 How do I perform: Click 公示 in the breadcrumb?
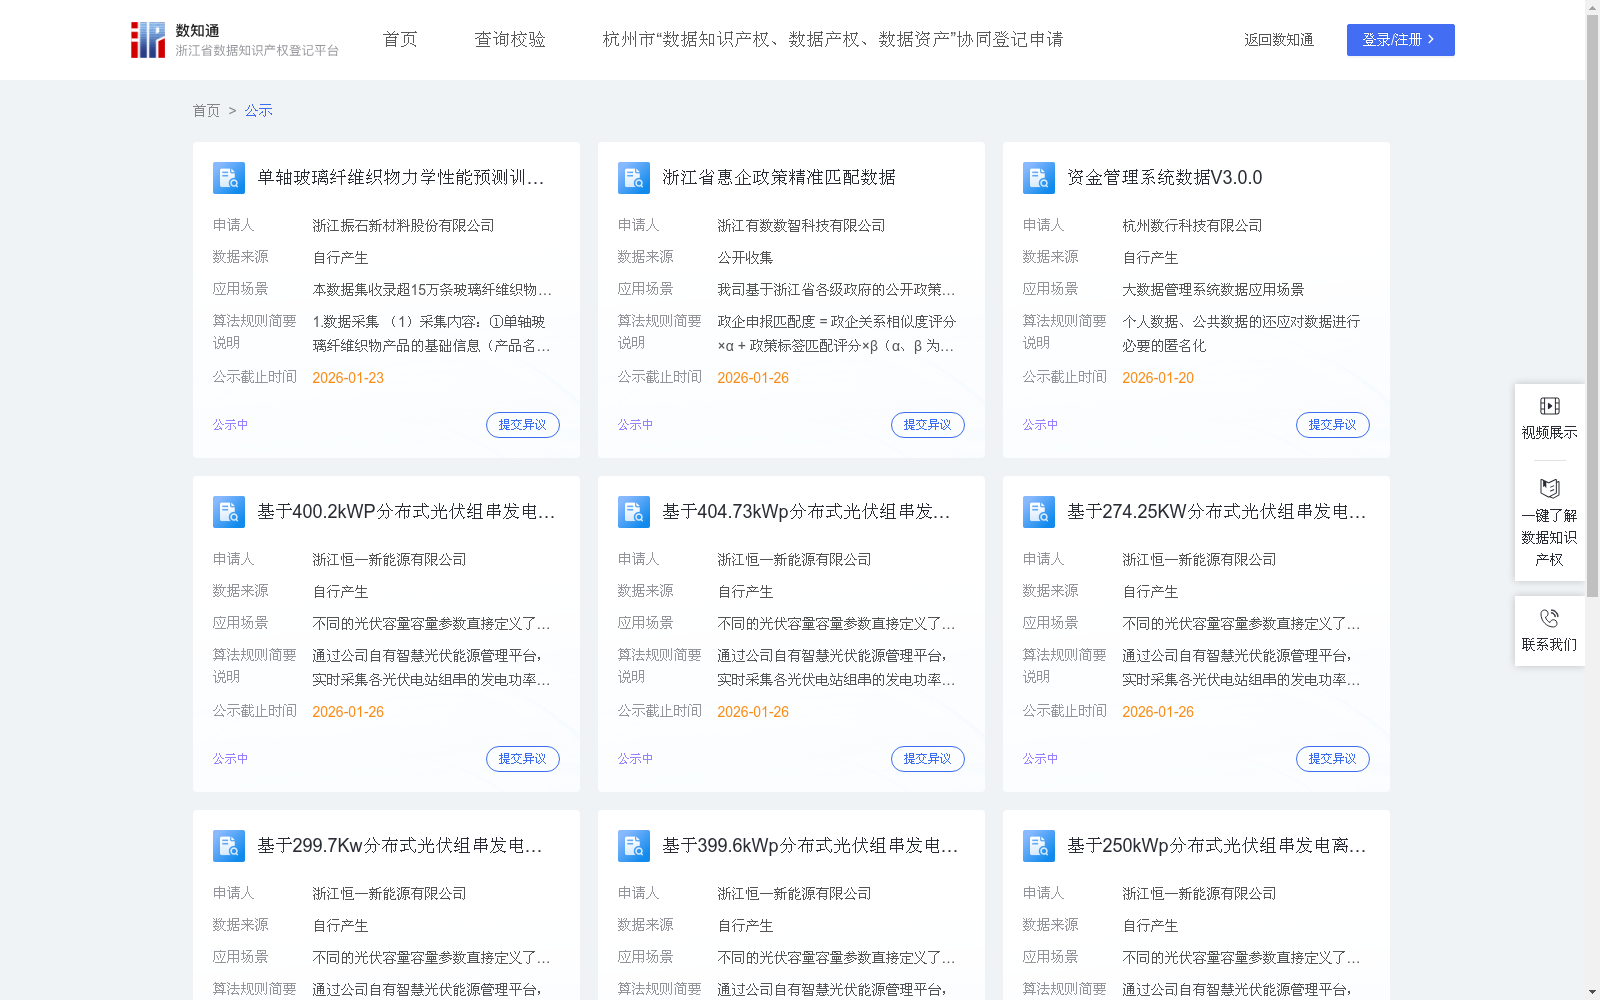point(258,111)
